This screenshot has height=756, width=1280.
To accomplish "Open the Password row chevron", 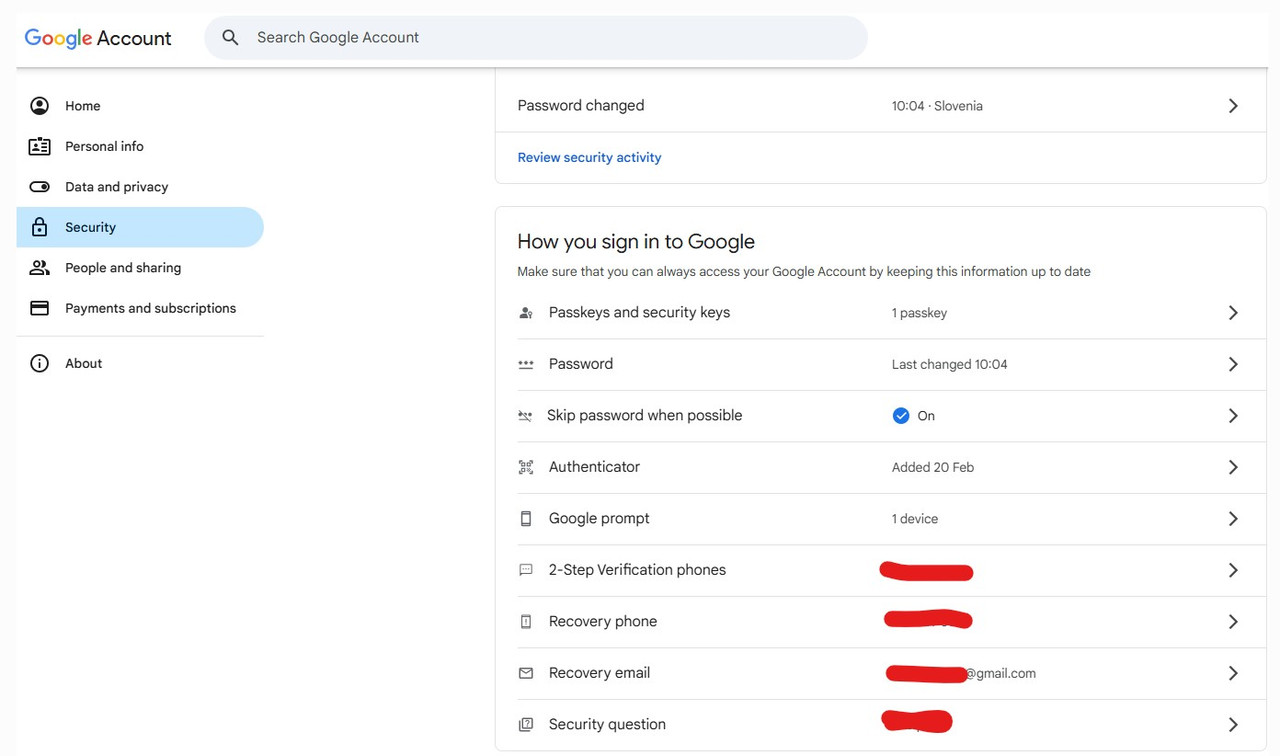I will 1233,364.
